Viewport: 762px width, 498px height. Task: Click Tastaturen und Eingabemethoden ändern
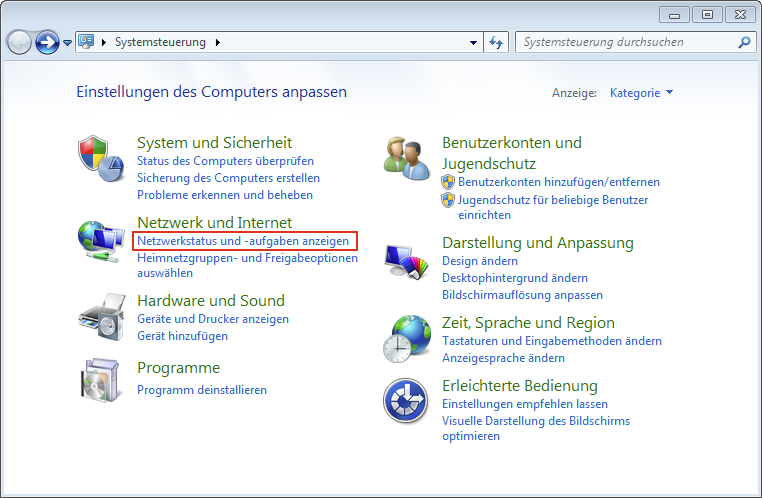coord(552,342)
